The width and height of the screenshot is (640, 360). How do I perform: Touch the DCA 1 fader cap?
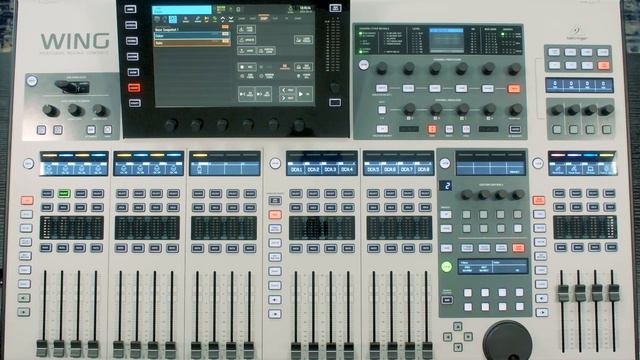tap(296, 351)
